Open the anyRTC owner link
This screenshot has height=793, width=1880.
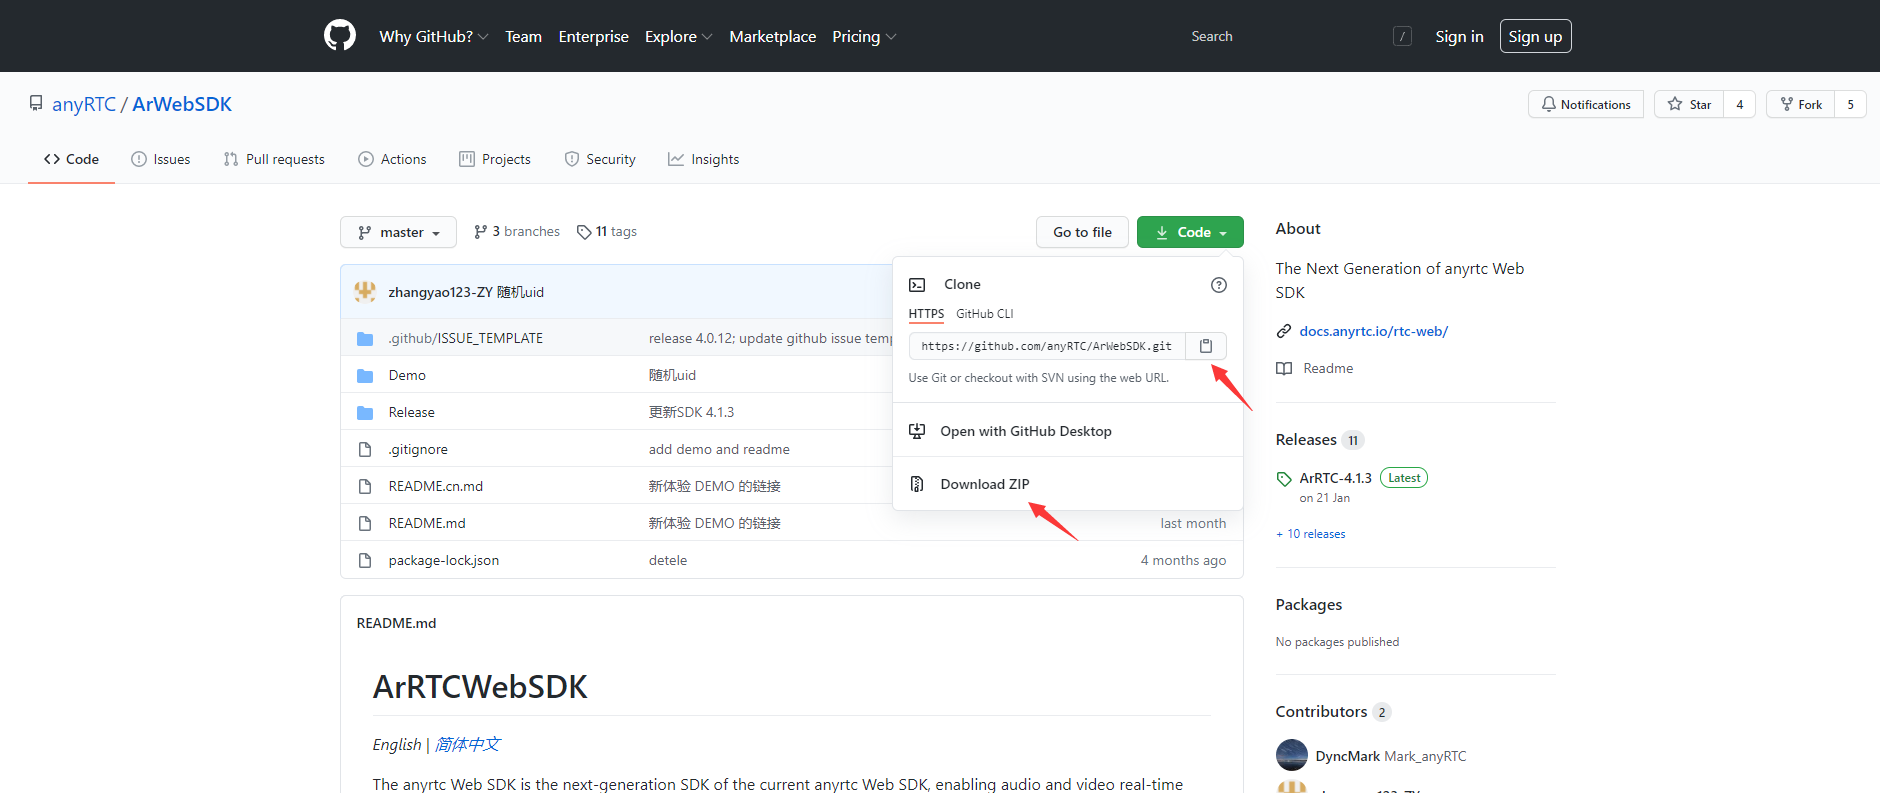point(84,104)
